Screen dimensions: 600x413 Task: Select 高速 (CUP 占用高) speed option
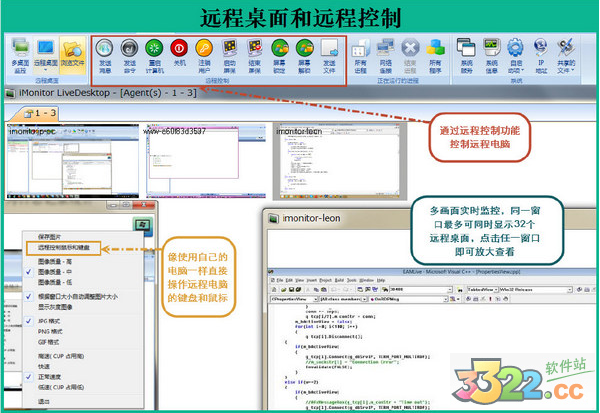pyautogui.click(x=61, y=356)
